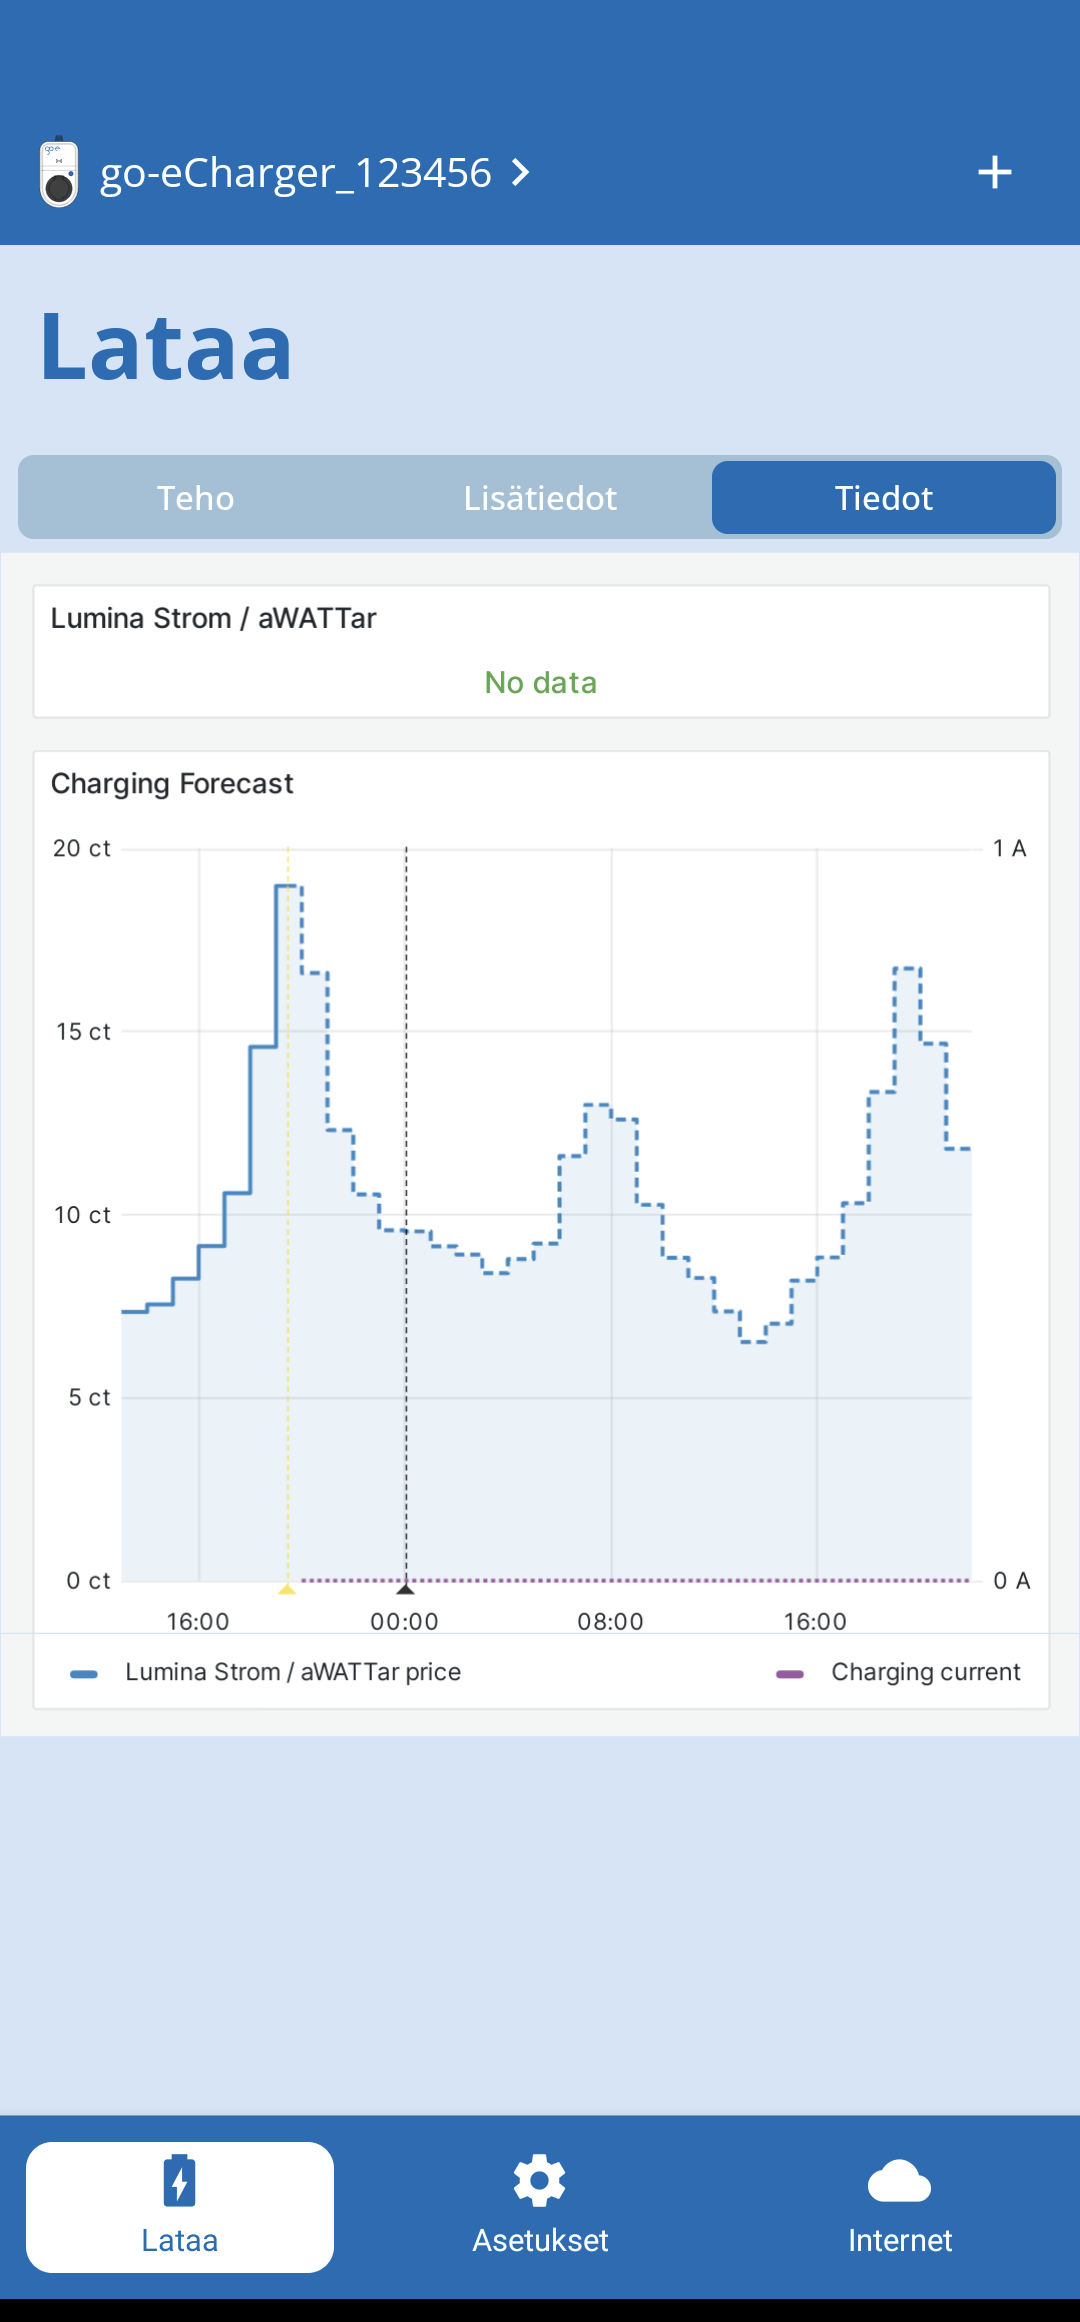Click the yellow triangle marker on the time axis

click(287, 1589)
